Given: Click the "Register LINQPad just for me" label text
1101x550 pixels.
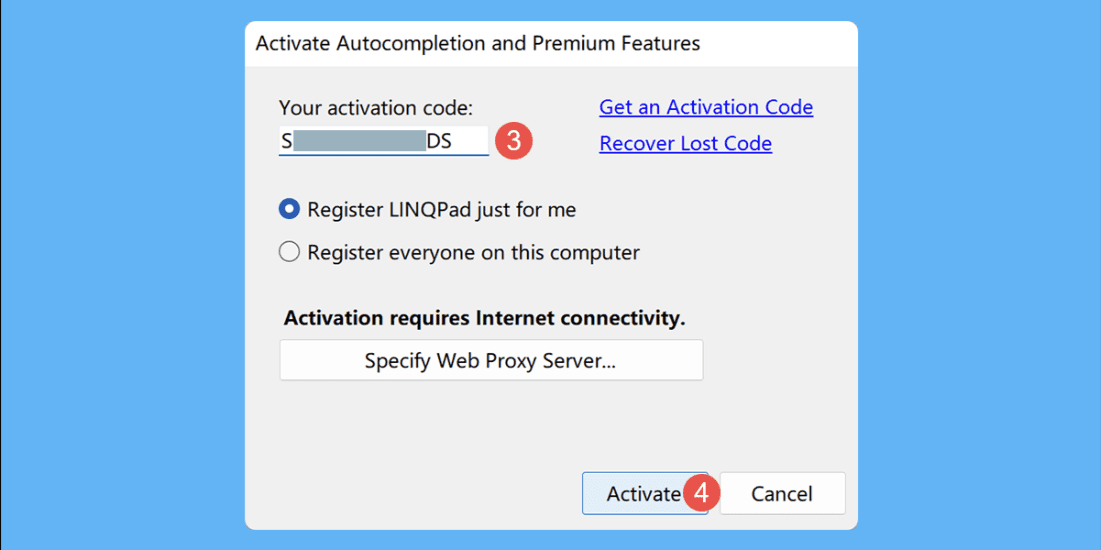Looking at the screenshot, I should [442, 210].
